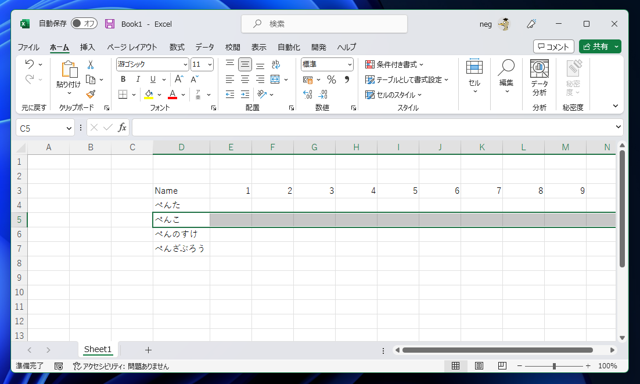Viewport: 640px width, 384px height.
Task: Open the 挿入 (Insert) ribbon tab
Action: (x=87, y=47)
